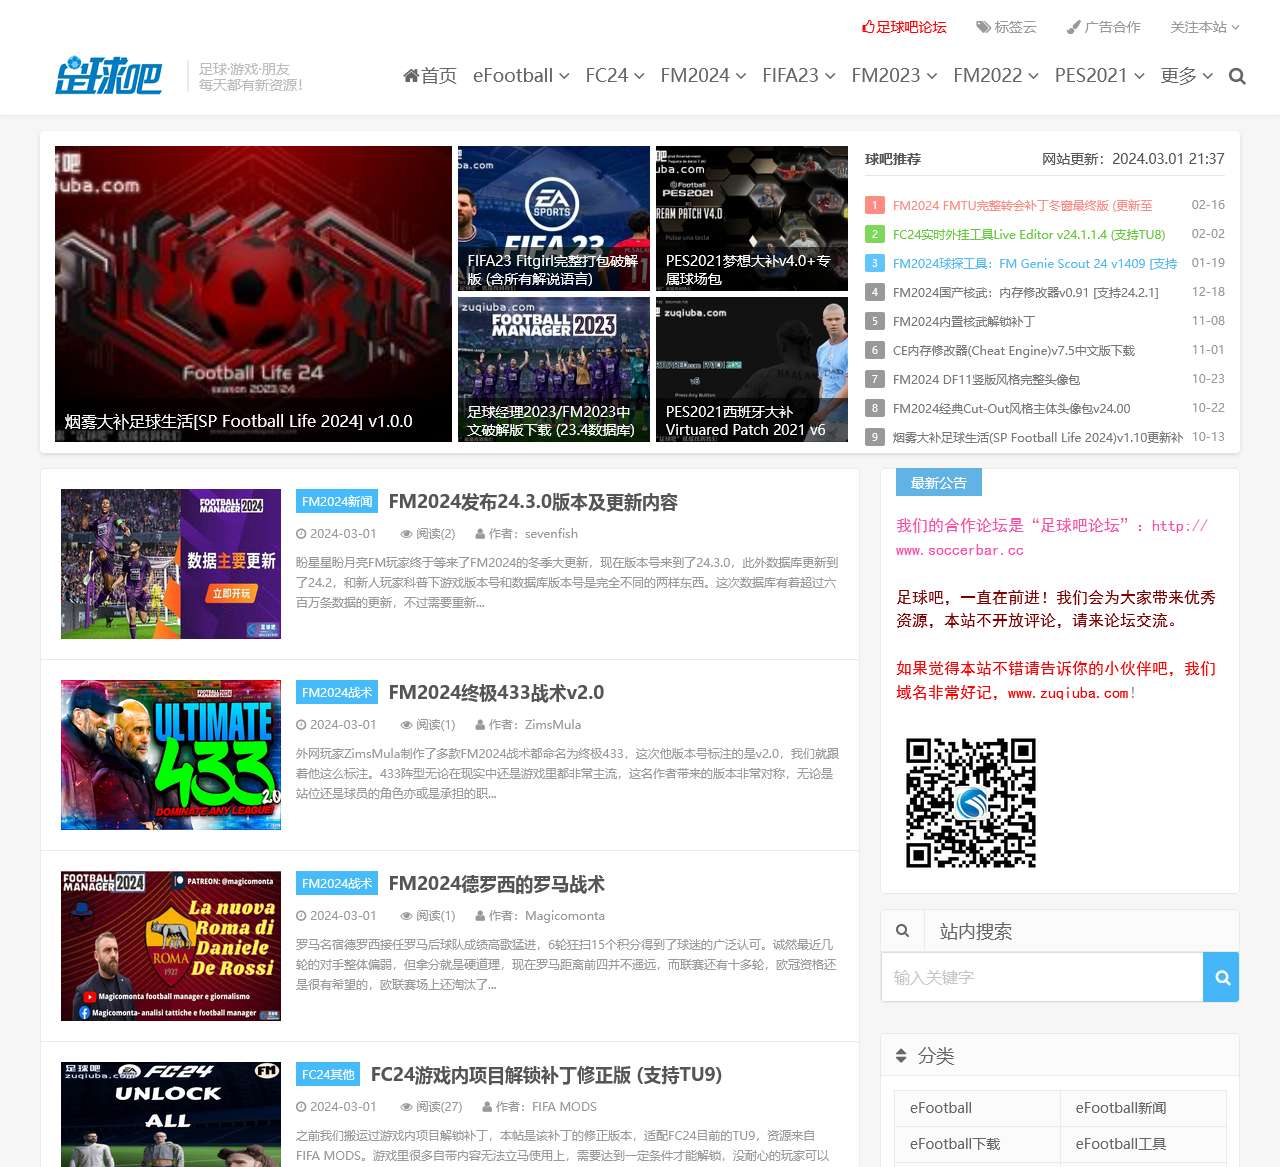Open the 标签云 tag cloud link
Screen dimensions: 1280x1167
(x=1006, y=27)
